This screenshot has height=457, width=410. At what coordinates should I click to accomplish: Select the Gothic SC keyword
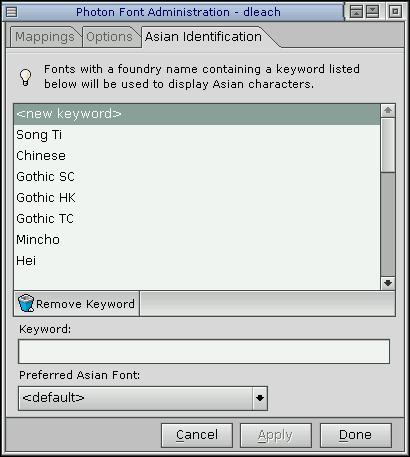point(197,177)
